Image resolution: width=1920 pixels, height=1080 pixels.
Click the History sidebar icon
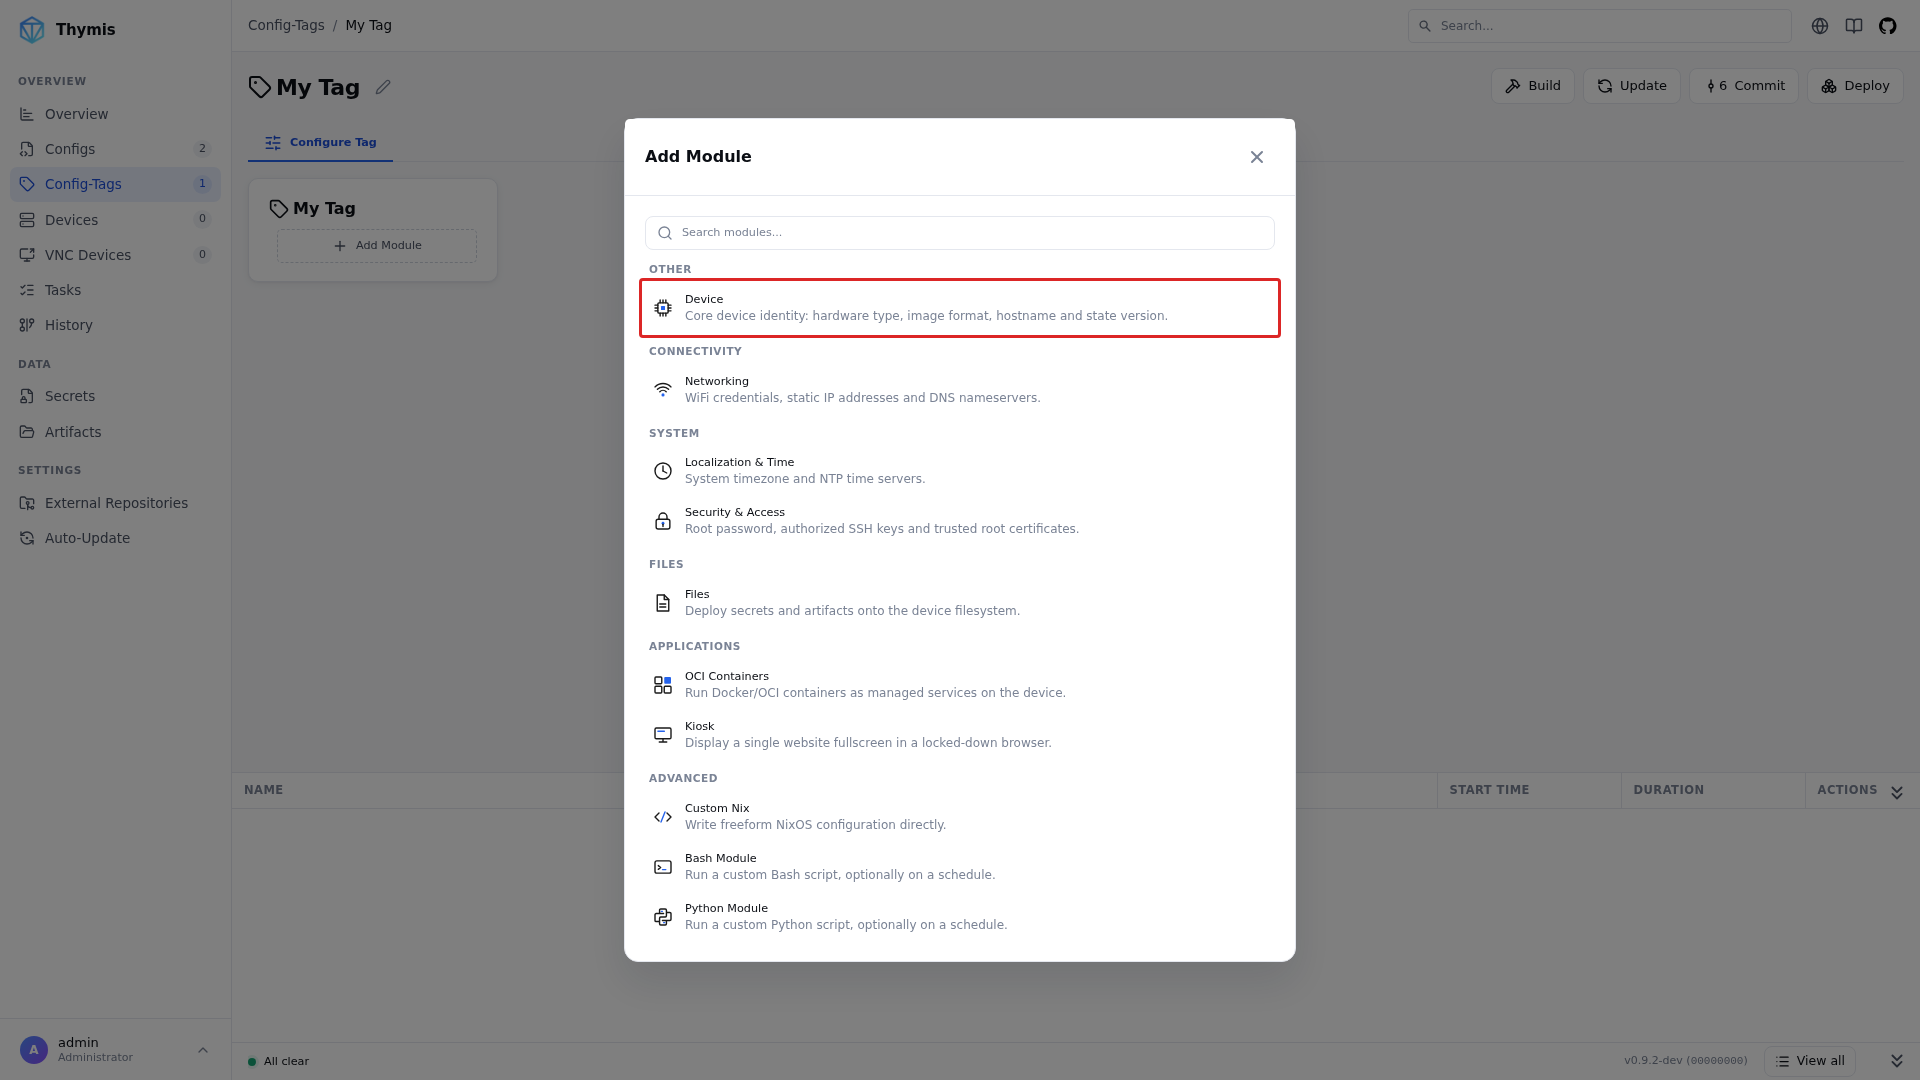pos(27,325)
